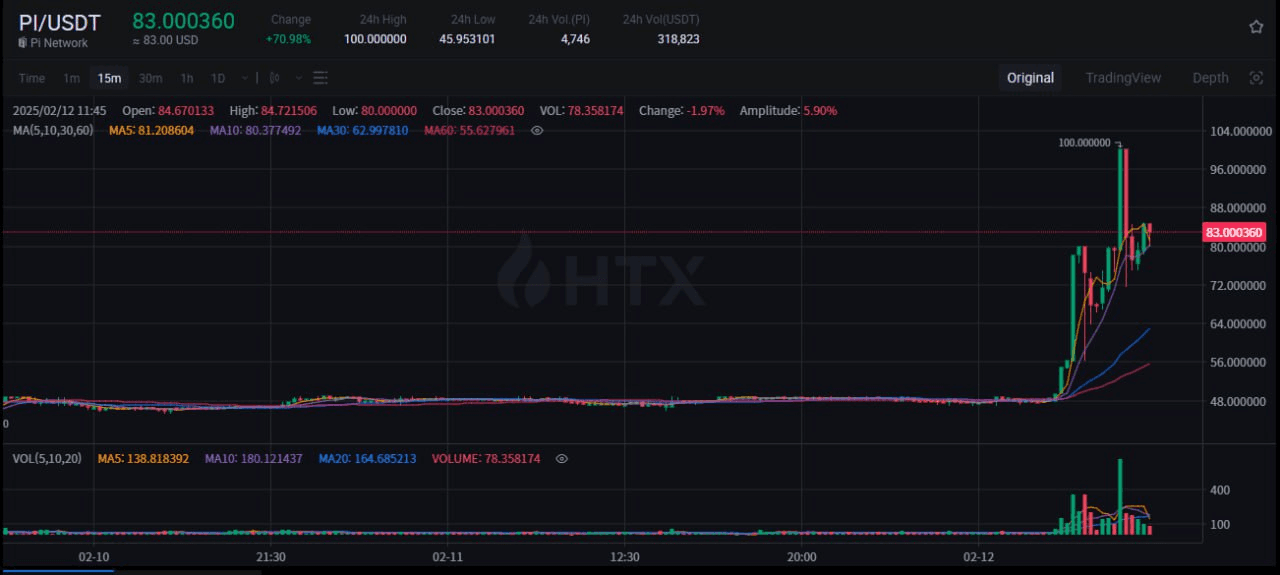1280x575 pixels.
Task: Switch to the 1h interval
Action: (x=187, y=78)
